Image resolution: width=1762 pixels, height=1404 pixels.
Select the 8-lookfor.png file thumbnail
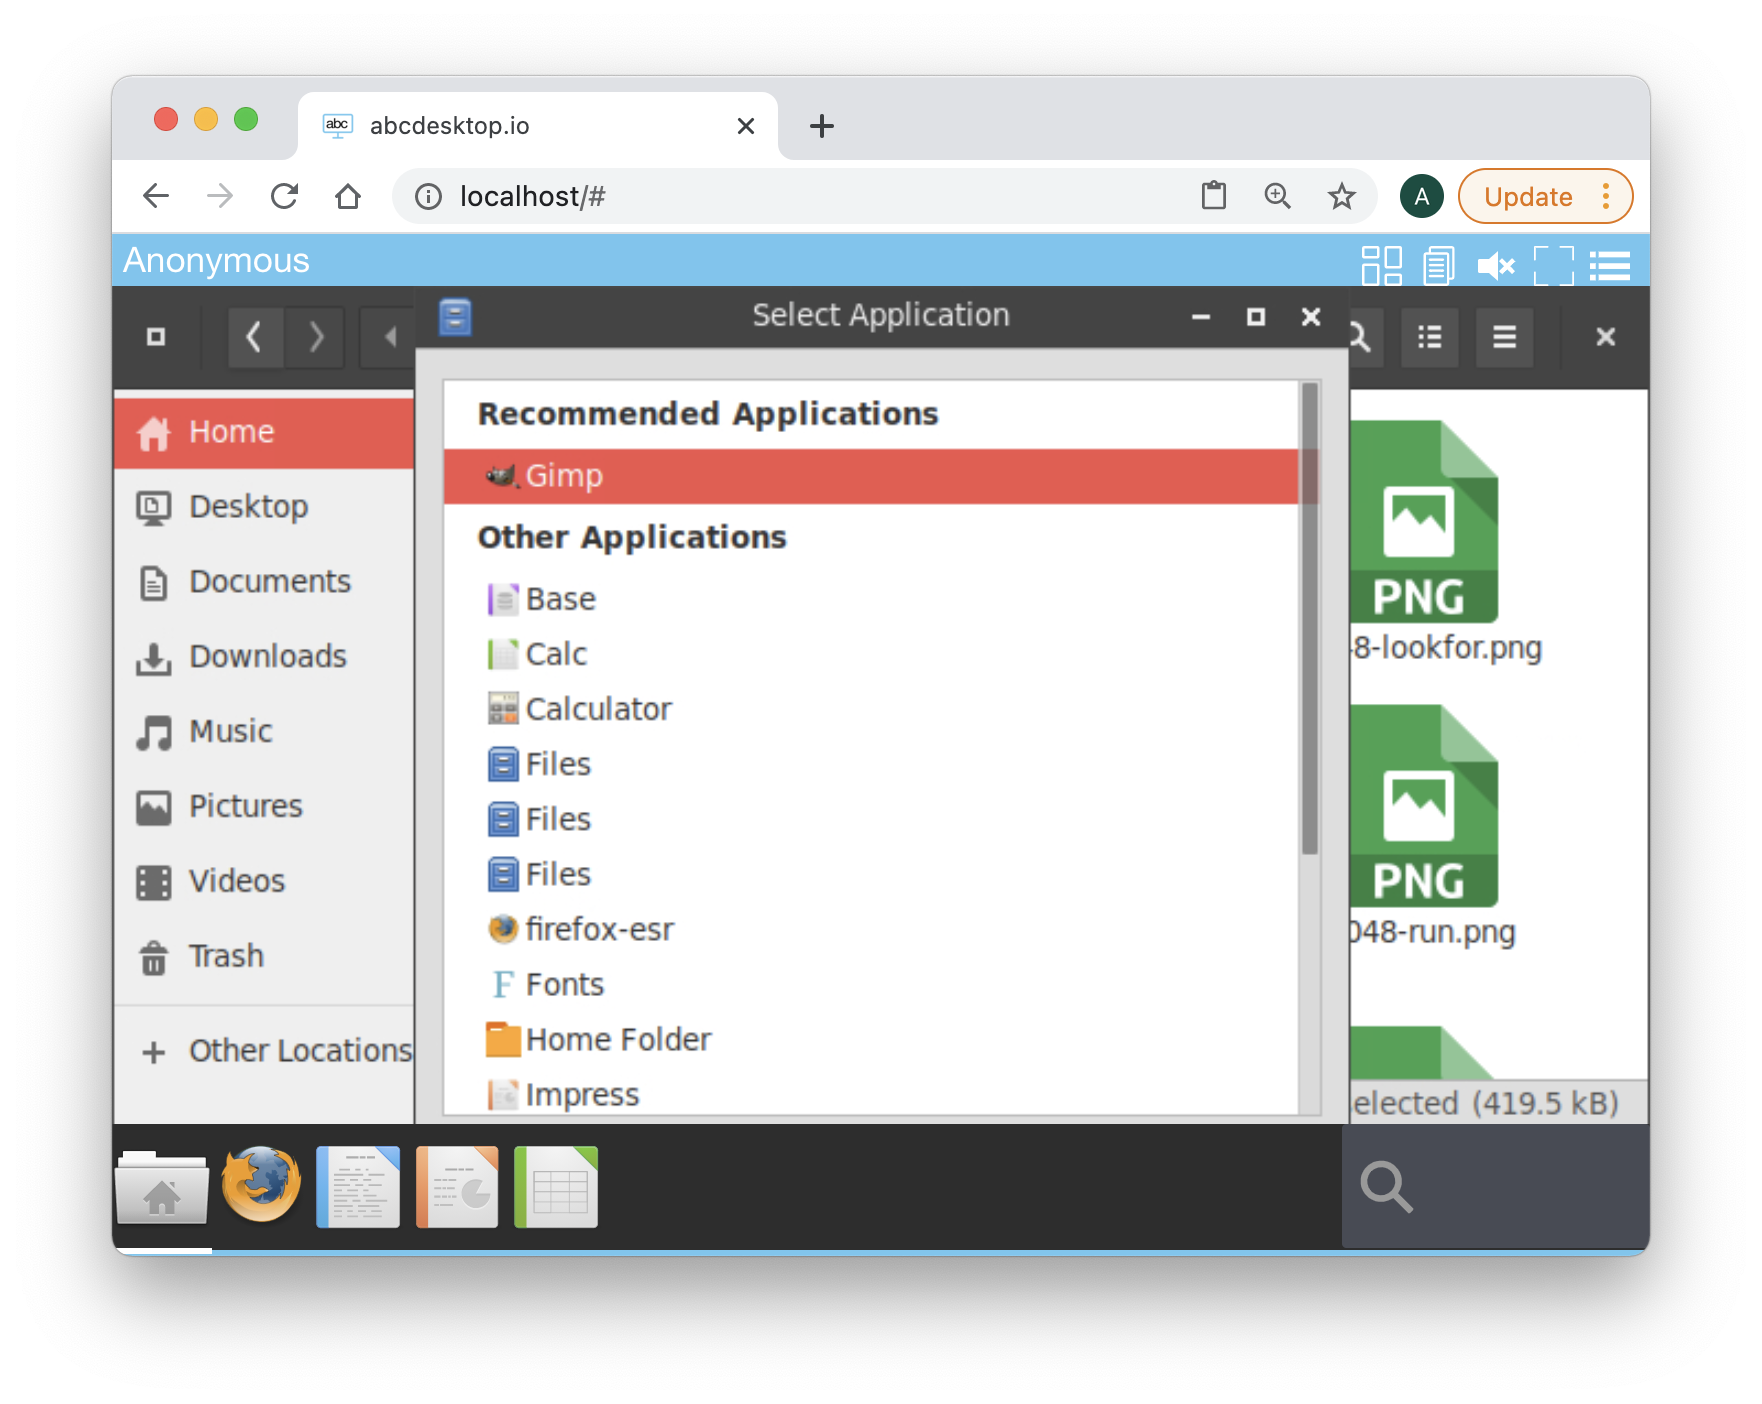point(1423,523)
